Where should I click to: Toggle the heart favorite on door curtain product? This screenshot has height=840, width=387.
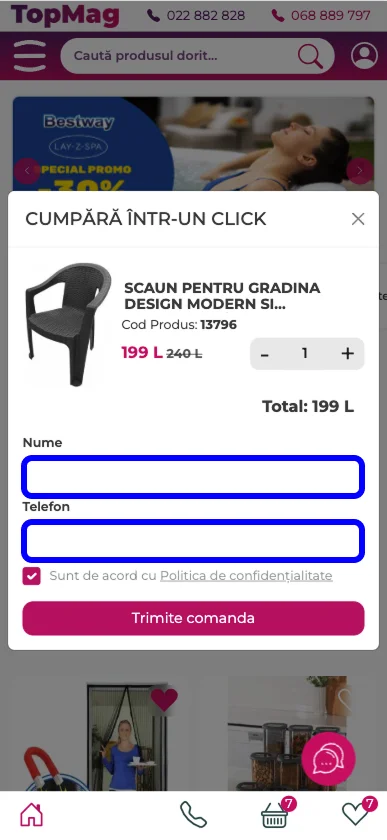pyautogui.click(x=164, y=700)
